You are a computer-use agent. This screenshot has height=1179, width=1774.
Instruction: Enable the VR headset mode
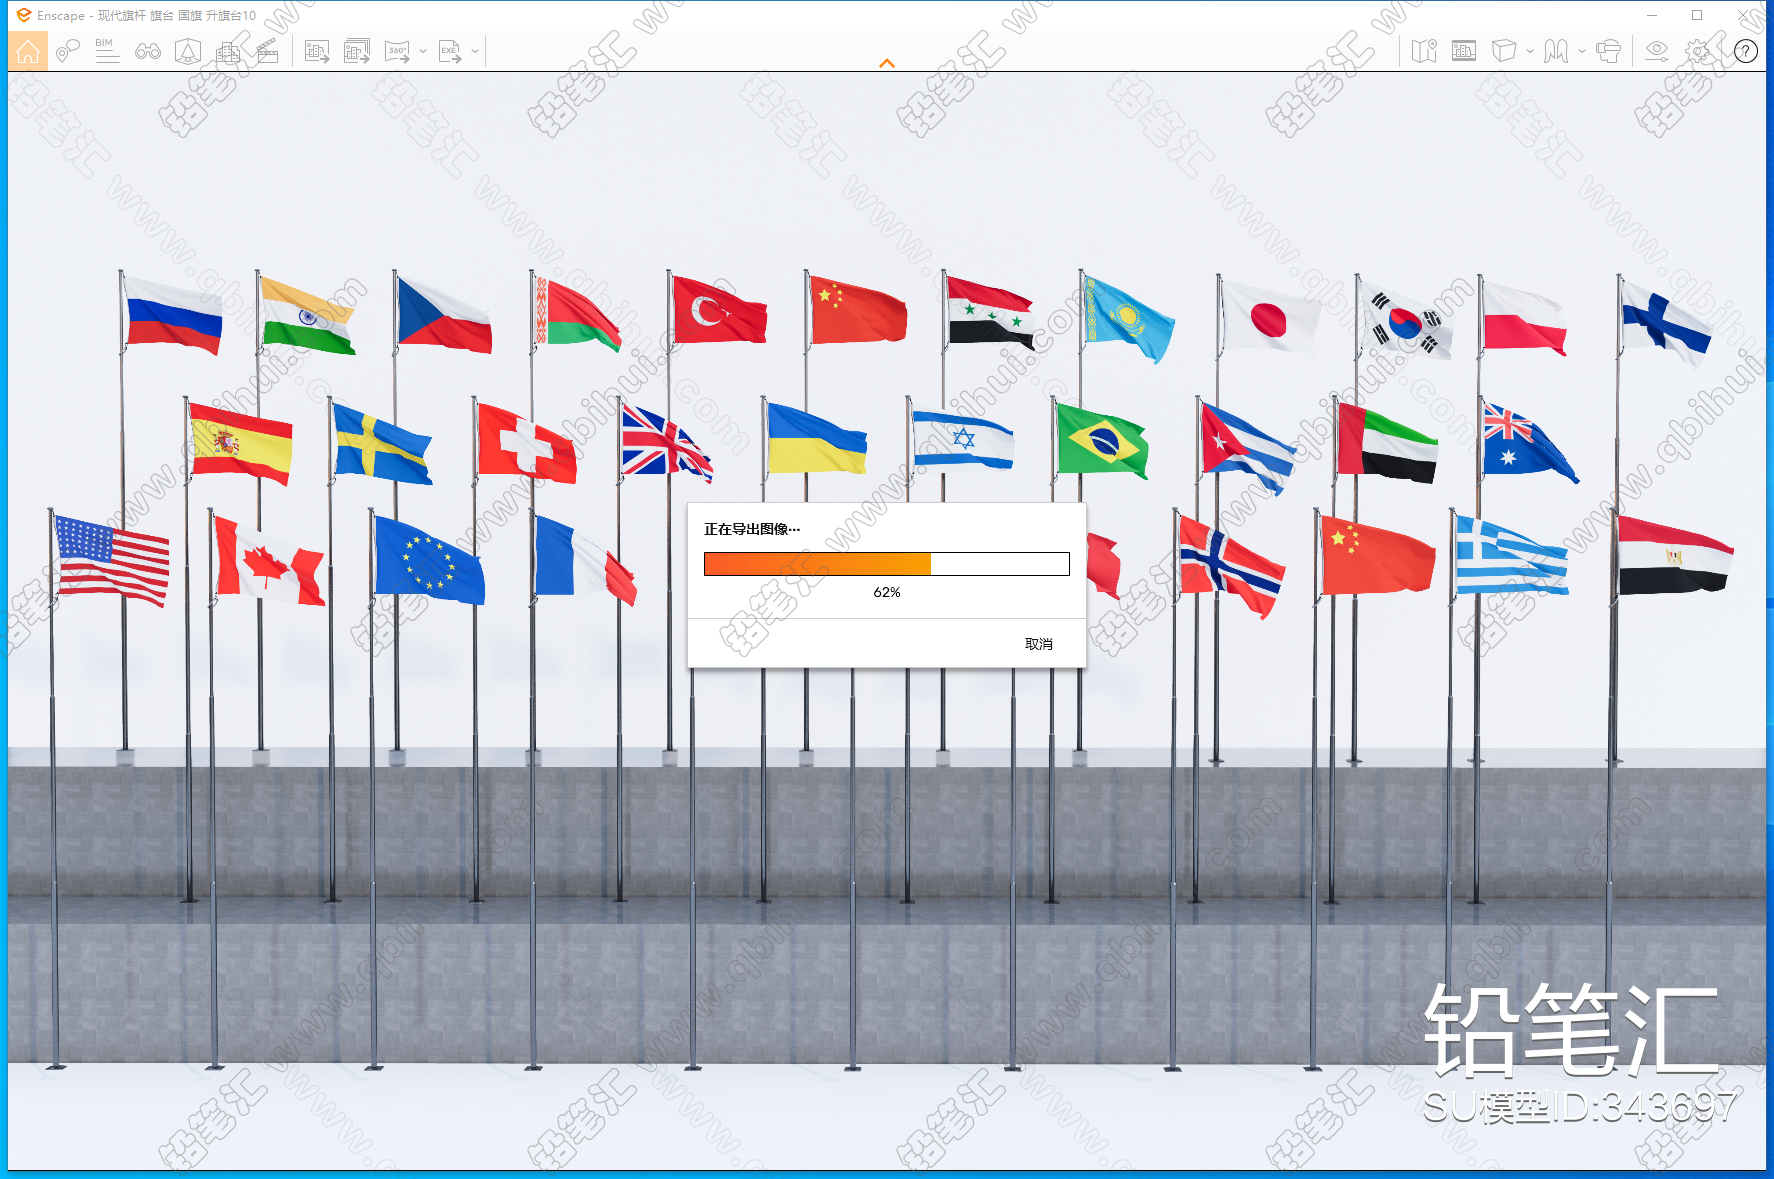pyautogui.click(x=1609, y=51)
